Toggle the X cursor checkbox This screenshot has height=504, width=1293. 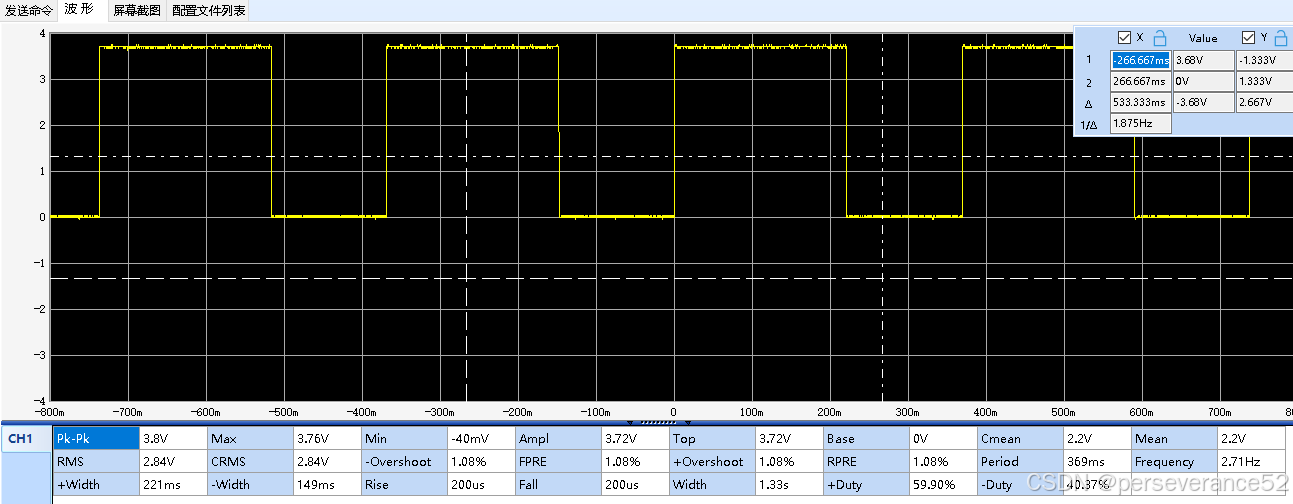click(x=1124, y=38)
